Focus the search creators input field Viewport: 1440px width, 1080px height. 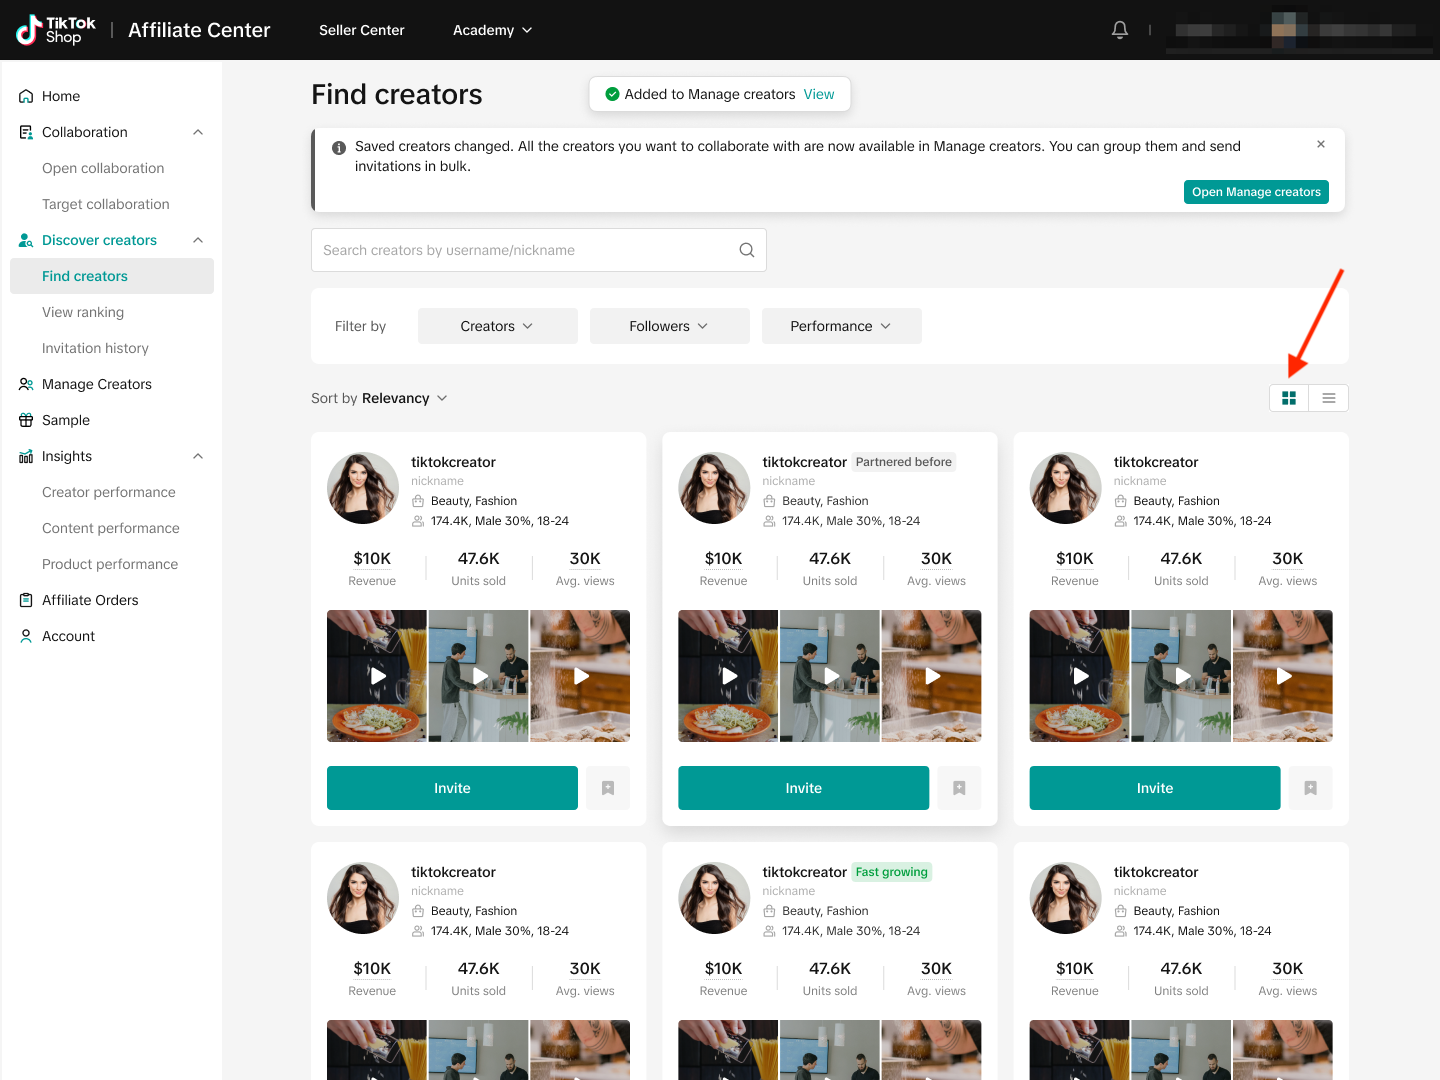(525, 250)
